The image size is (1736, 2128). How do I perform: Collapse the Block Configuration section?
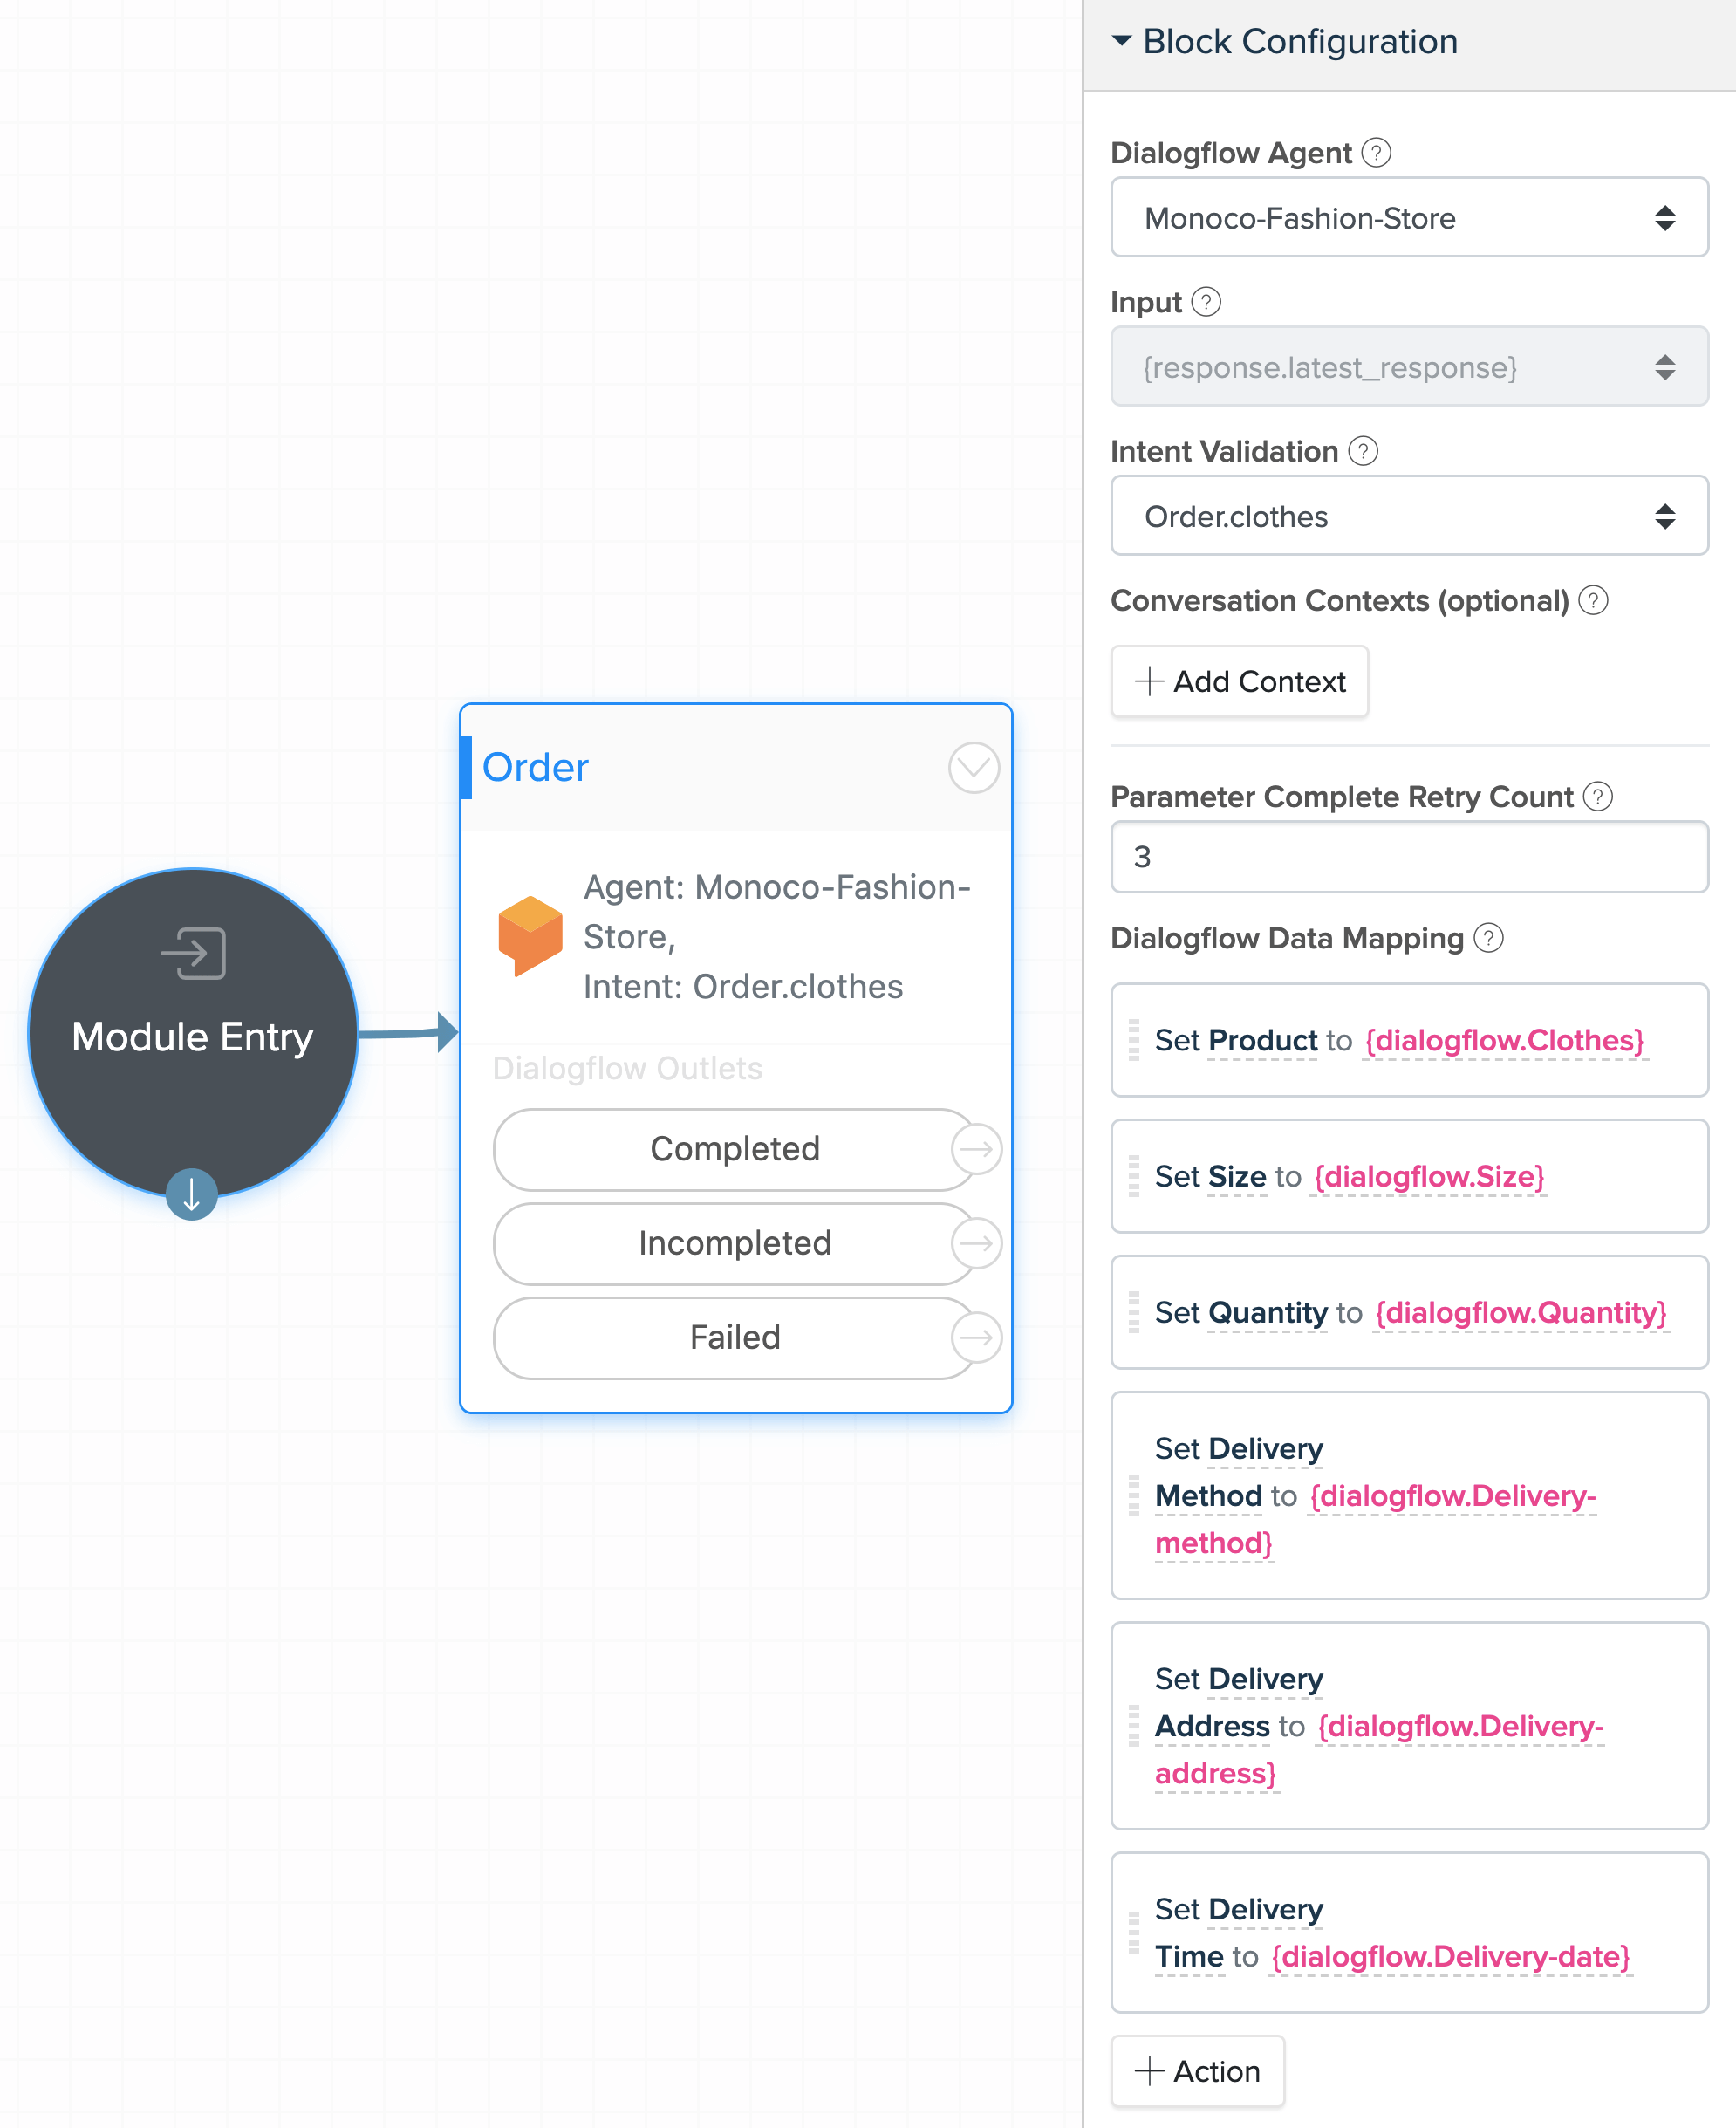coord(1122,41)
